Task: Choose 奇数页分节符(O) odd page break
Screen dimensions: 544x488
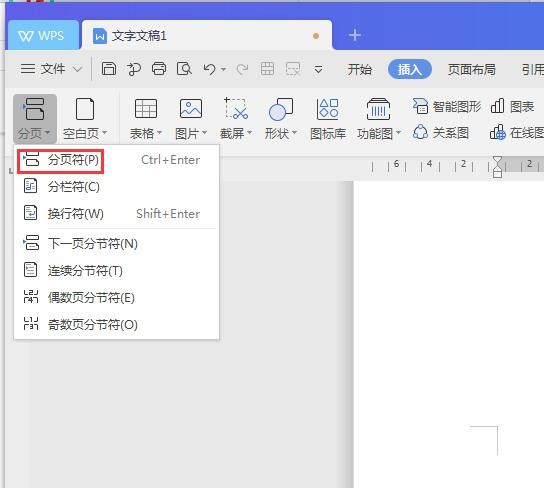Action: tap(117, 324)
